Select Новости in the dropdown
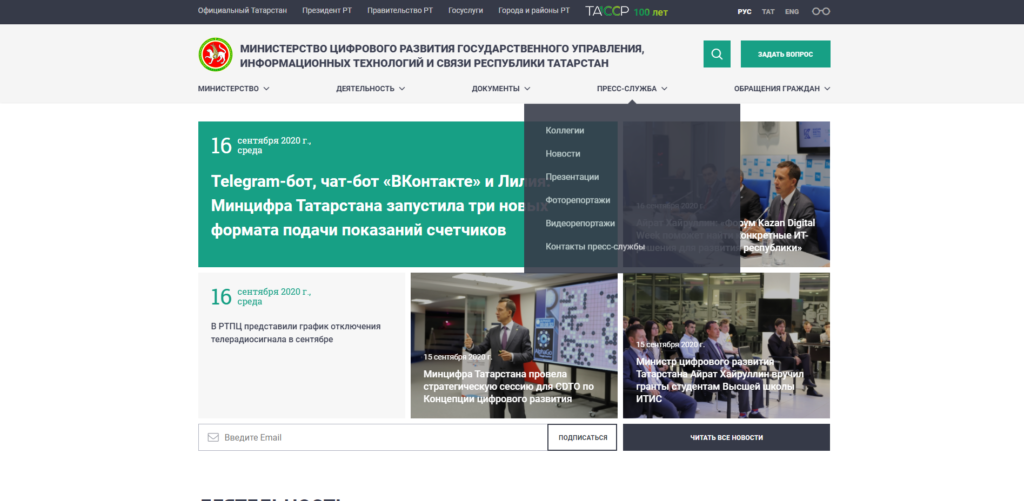This screenshot has width=1024, height=501. [563, 154]
